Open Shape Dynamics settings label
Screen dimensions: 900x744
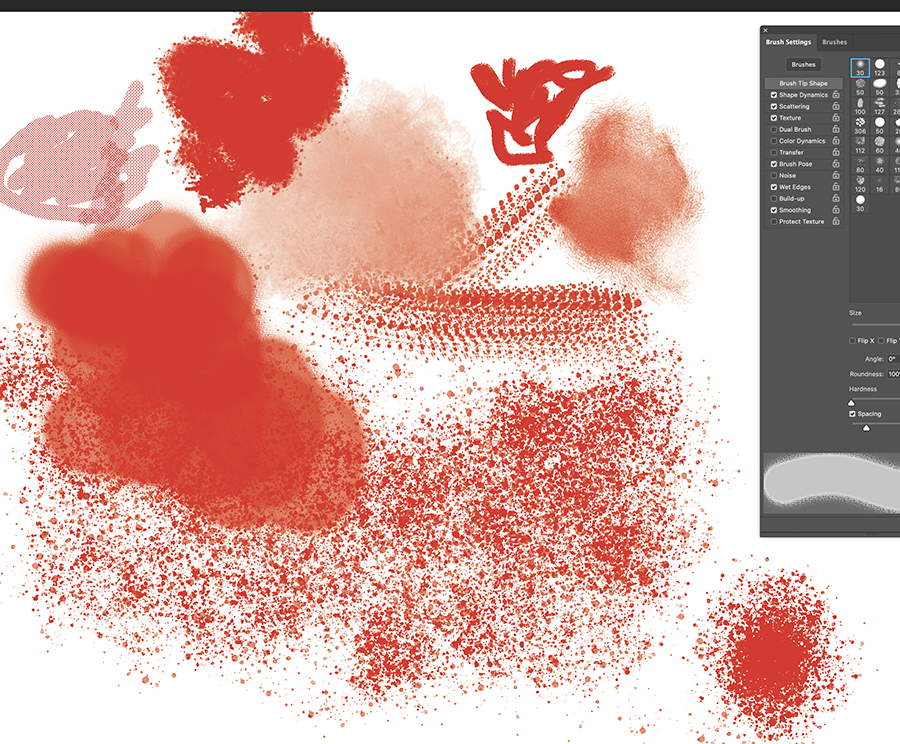(803, 95)
